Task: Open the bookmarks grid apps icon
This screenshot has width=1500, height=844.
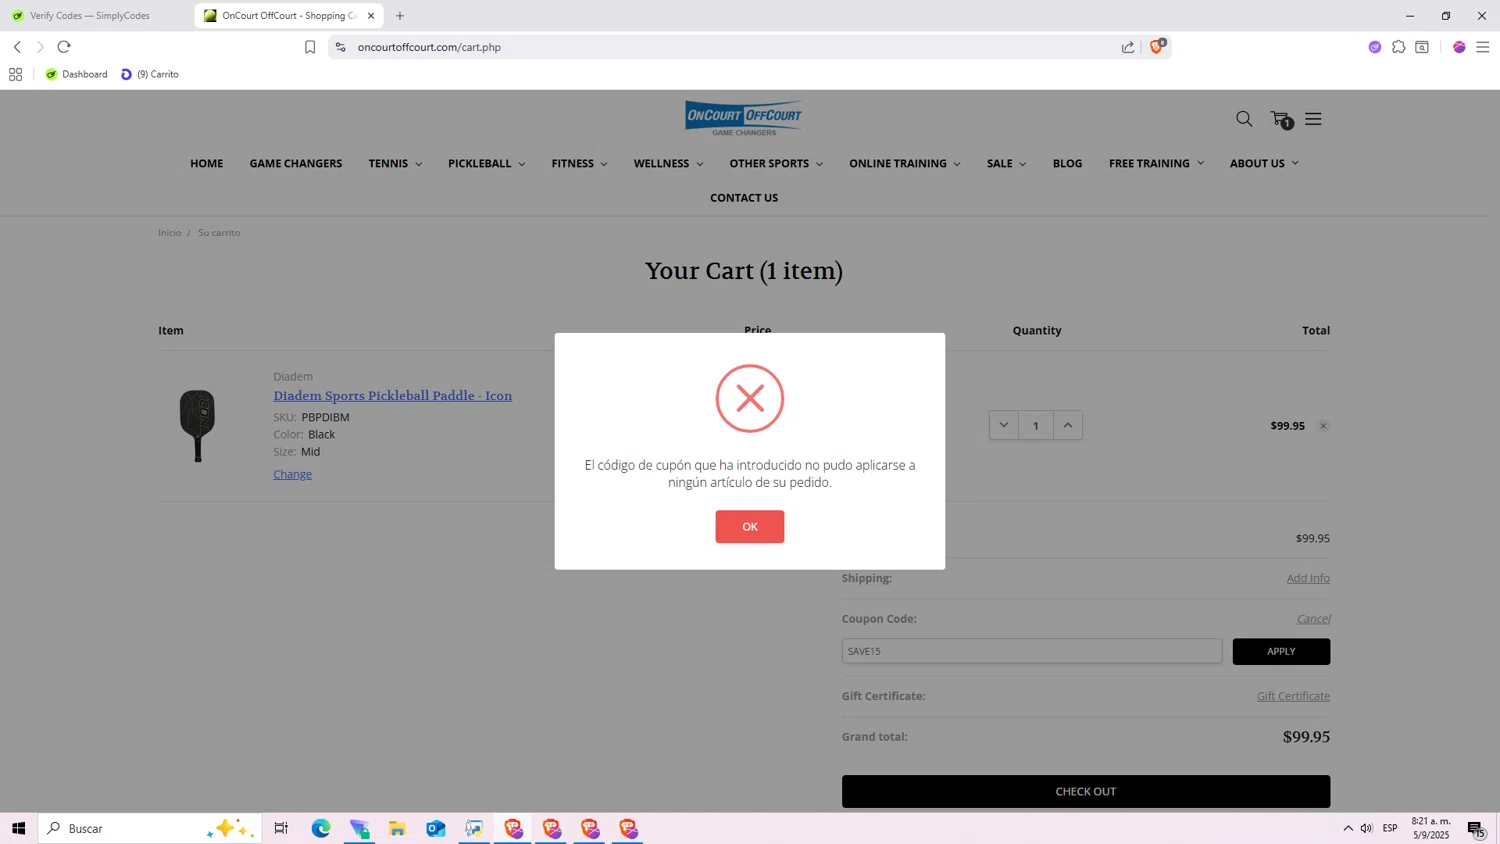Action: 15,74
